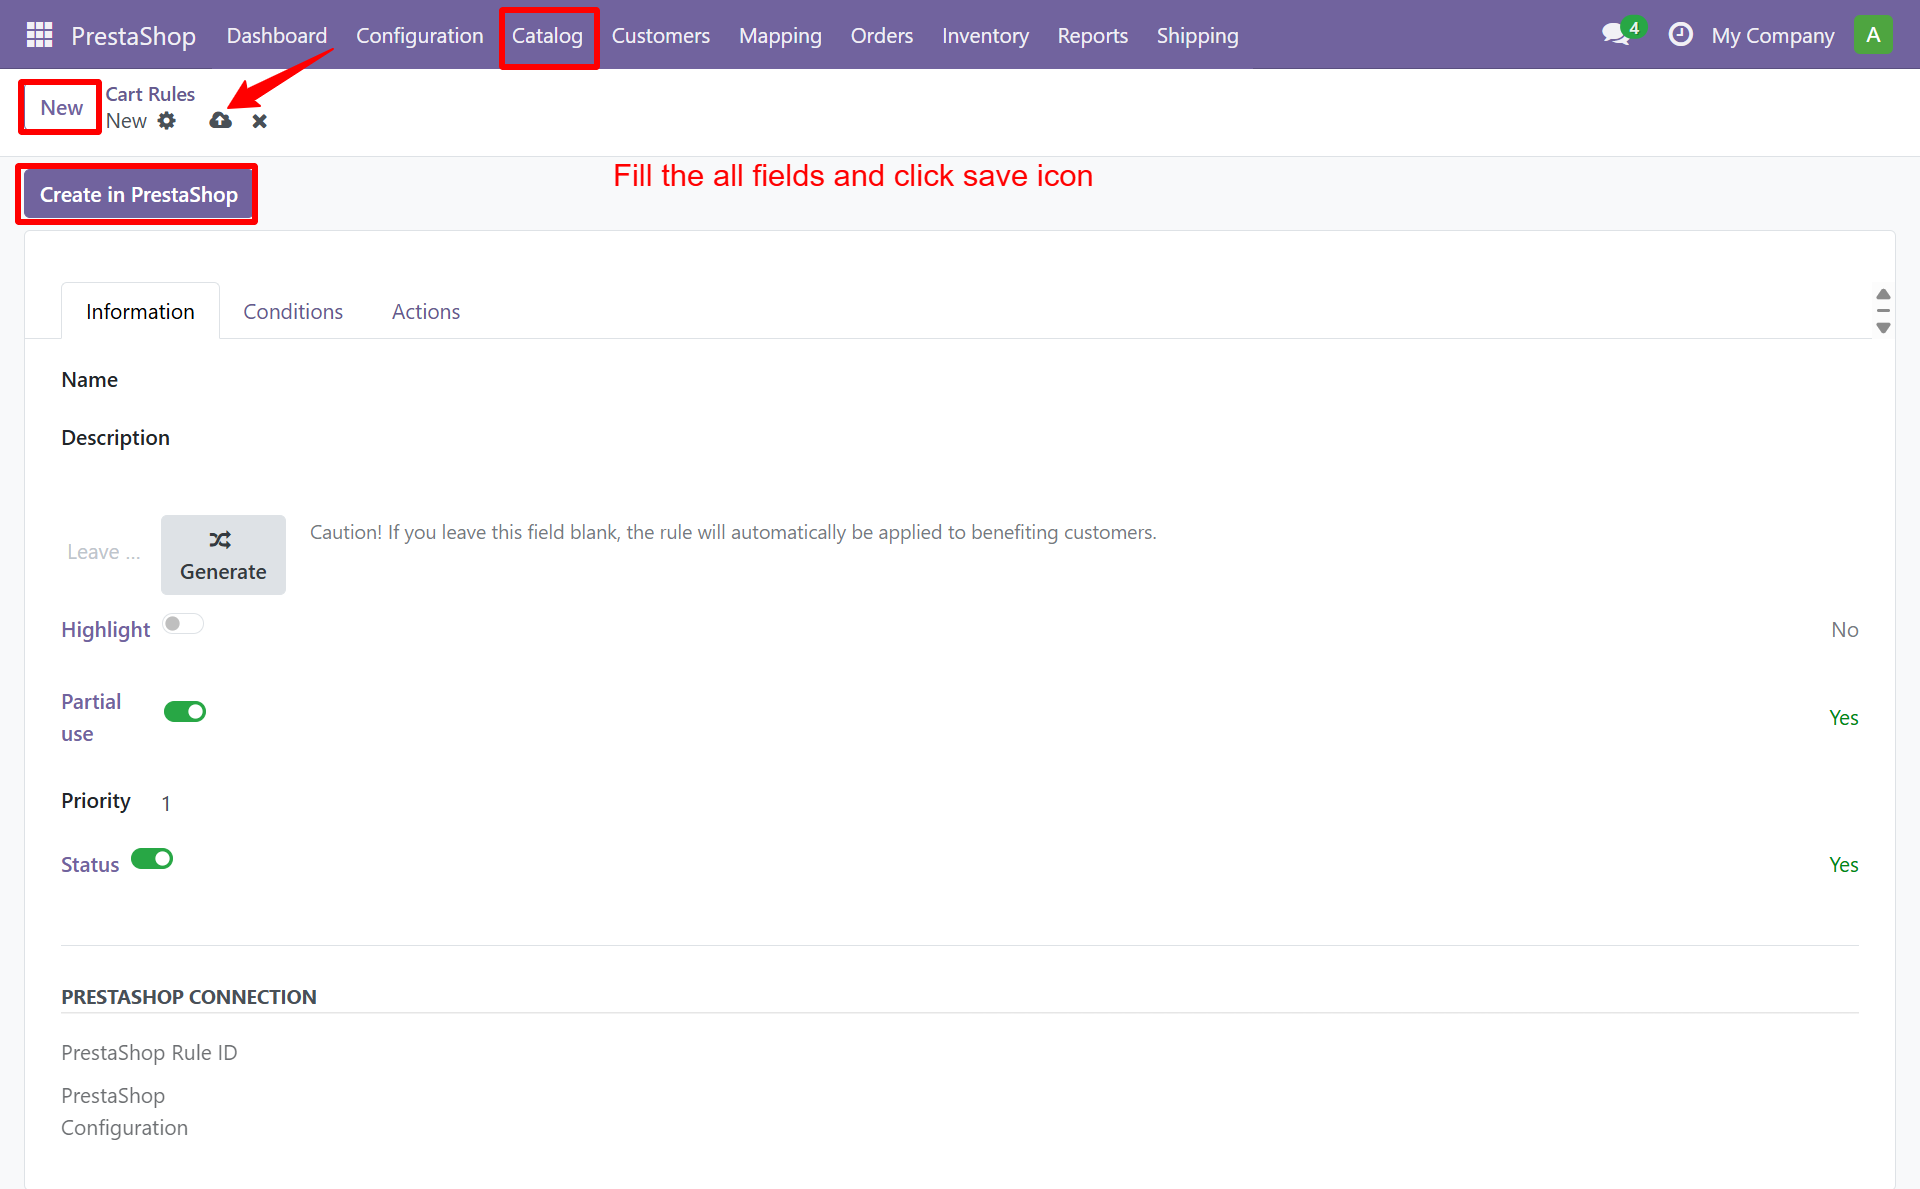1920x1189 pixels.
Task: Click the pager up arrow
Action: tap(1884, 294)
